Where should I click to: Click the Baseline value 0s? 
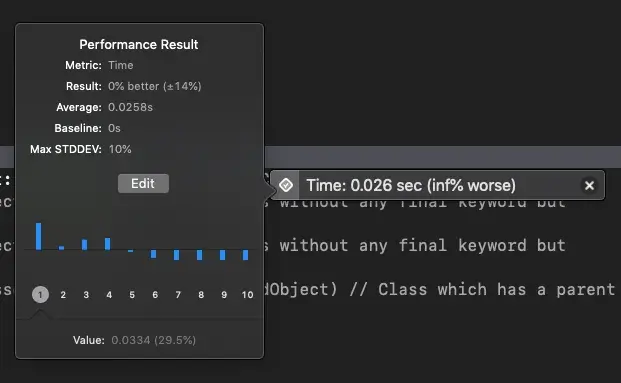pyautogui.click(x=114, y=128)
